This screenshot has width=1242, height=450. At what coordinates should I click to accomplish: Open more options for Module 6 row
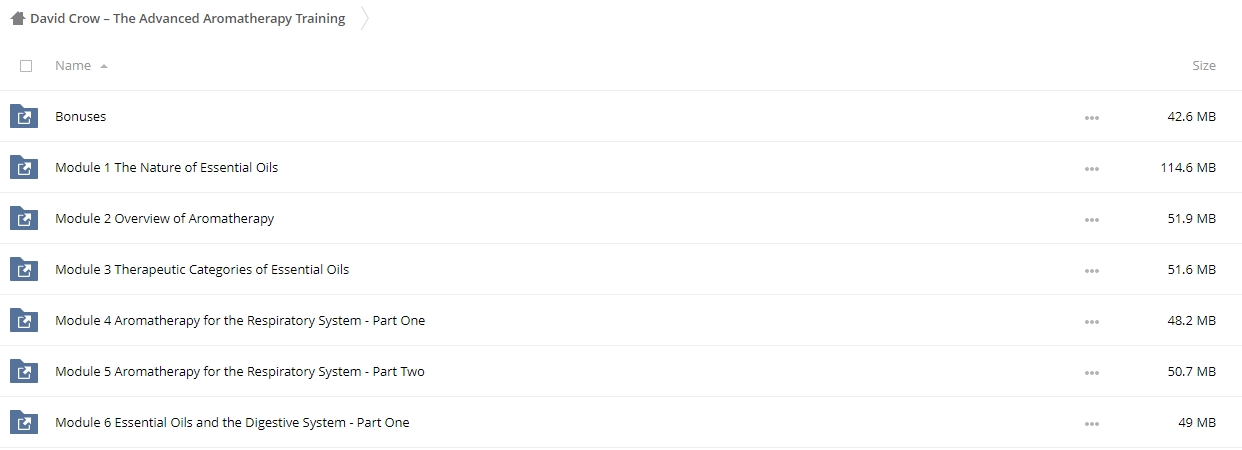pyautogui.click(x=1091, y=423)
